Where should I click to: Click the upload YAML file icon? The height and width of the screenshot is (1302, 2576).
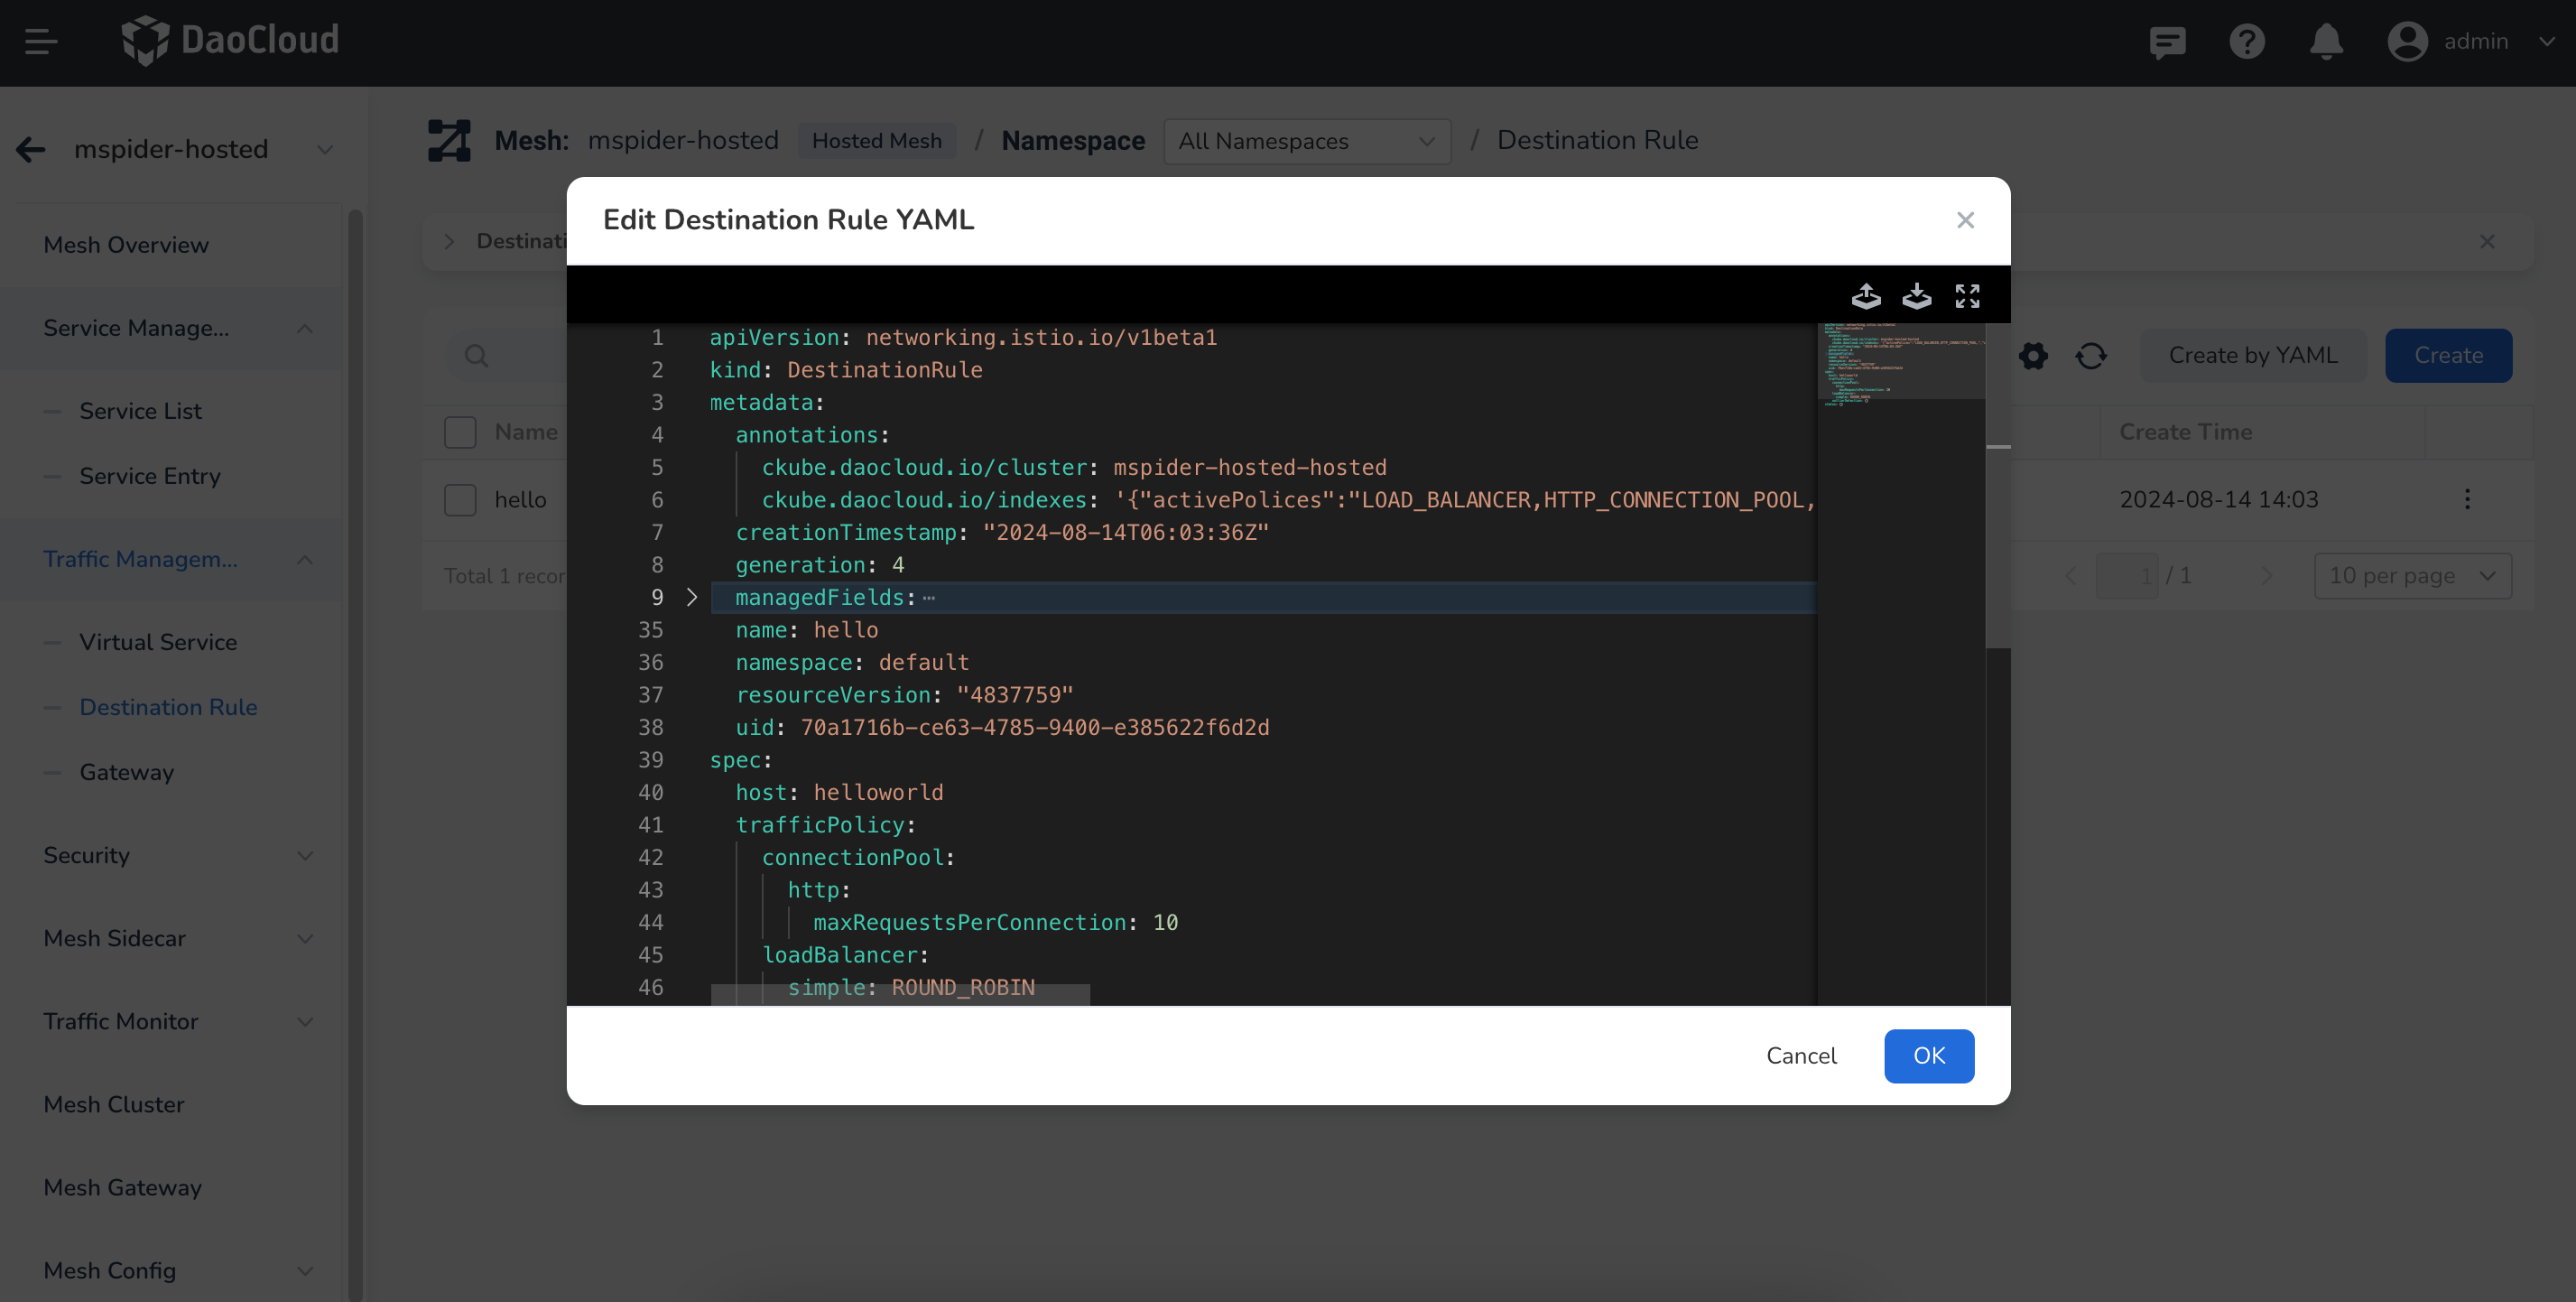click(1865, 296)
